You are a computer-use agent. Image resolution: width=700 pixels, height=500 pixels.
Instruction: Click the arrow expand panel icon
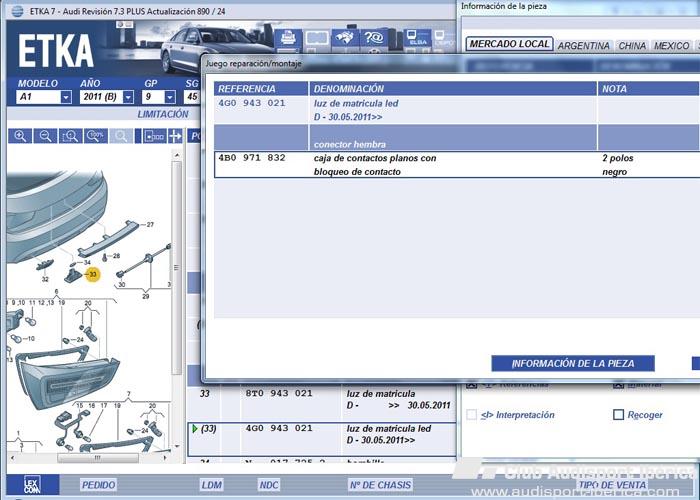click(x=175, y=136)
